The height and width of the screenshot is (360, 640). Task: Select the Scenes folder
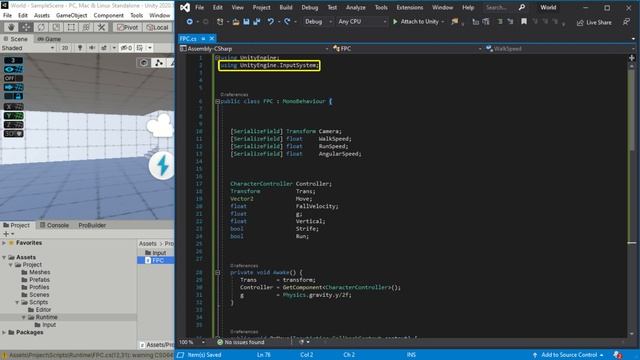(35, 295)
